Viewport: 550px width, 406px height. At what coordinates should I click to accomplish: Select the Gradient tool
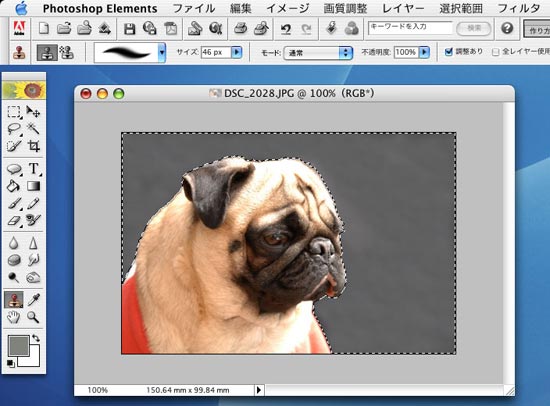[x=33, y=186]
